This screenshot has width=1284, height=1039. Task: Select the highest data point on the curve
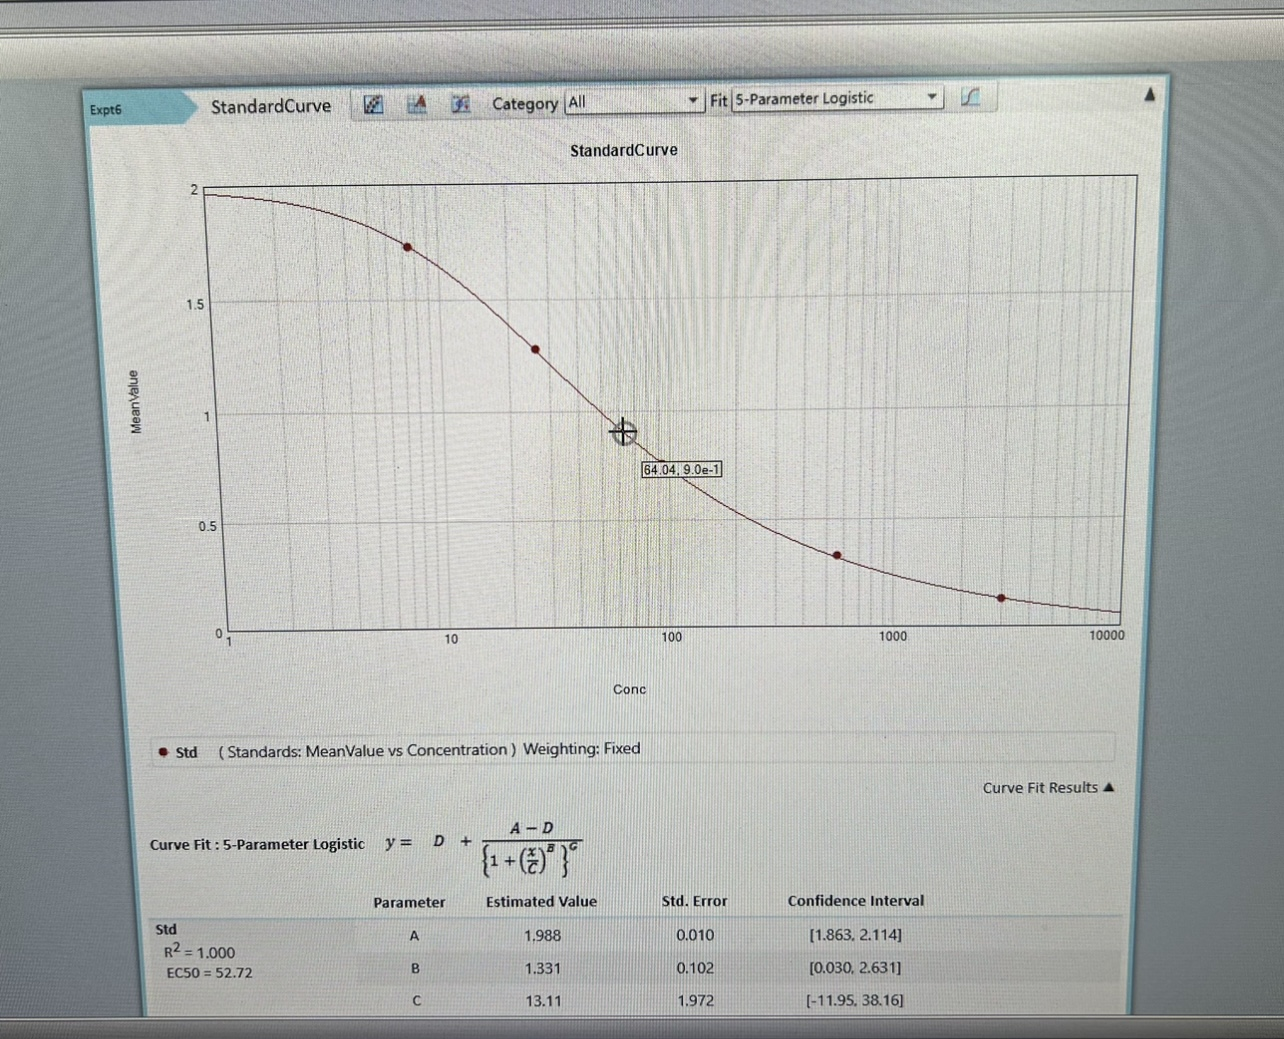pyautogui.click(x=407, y=247)
